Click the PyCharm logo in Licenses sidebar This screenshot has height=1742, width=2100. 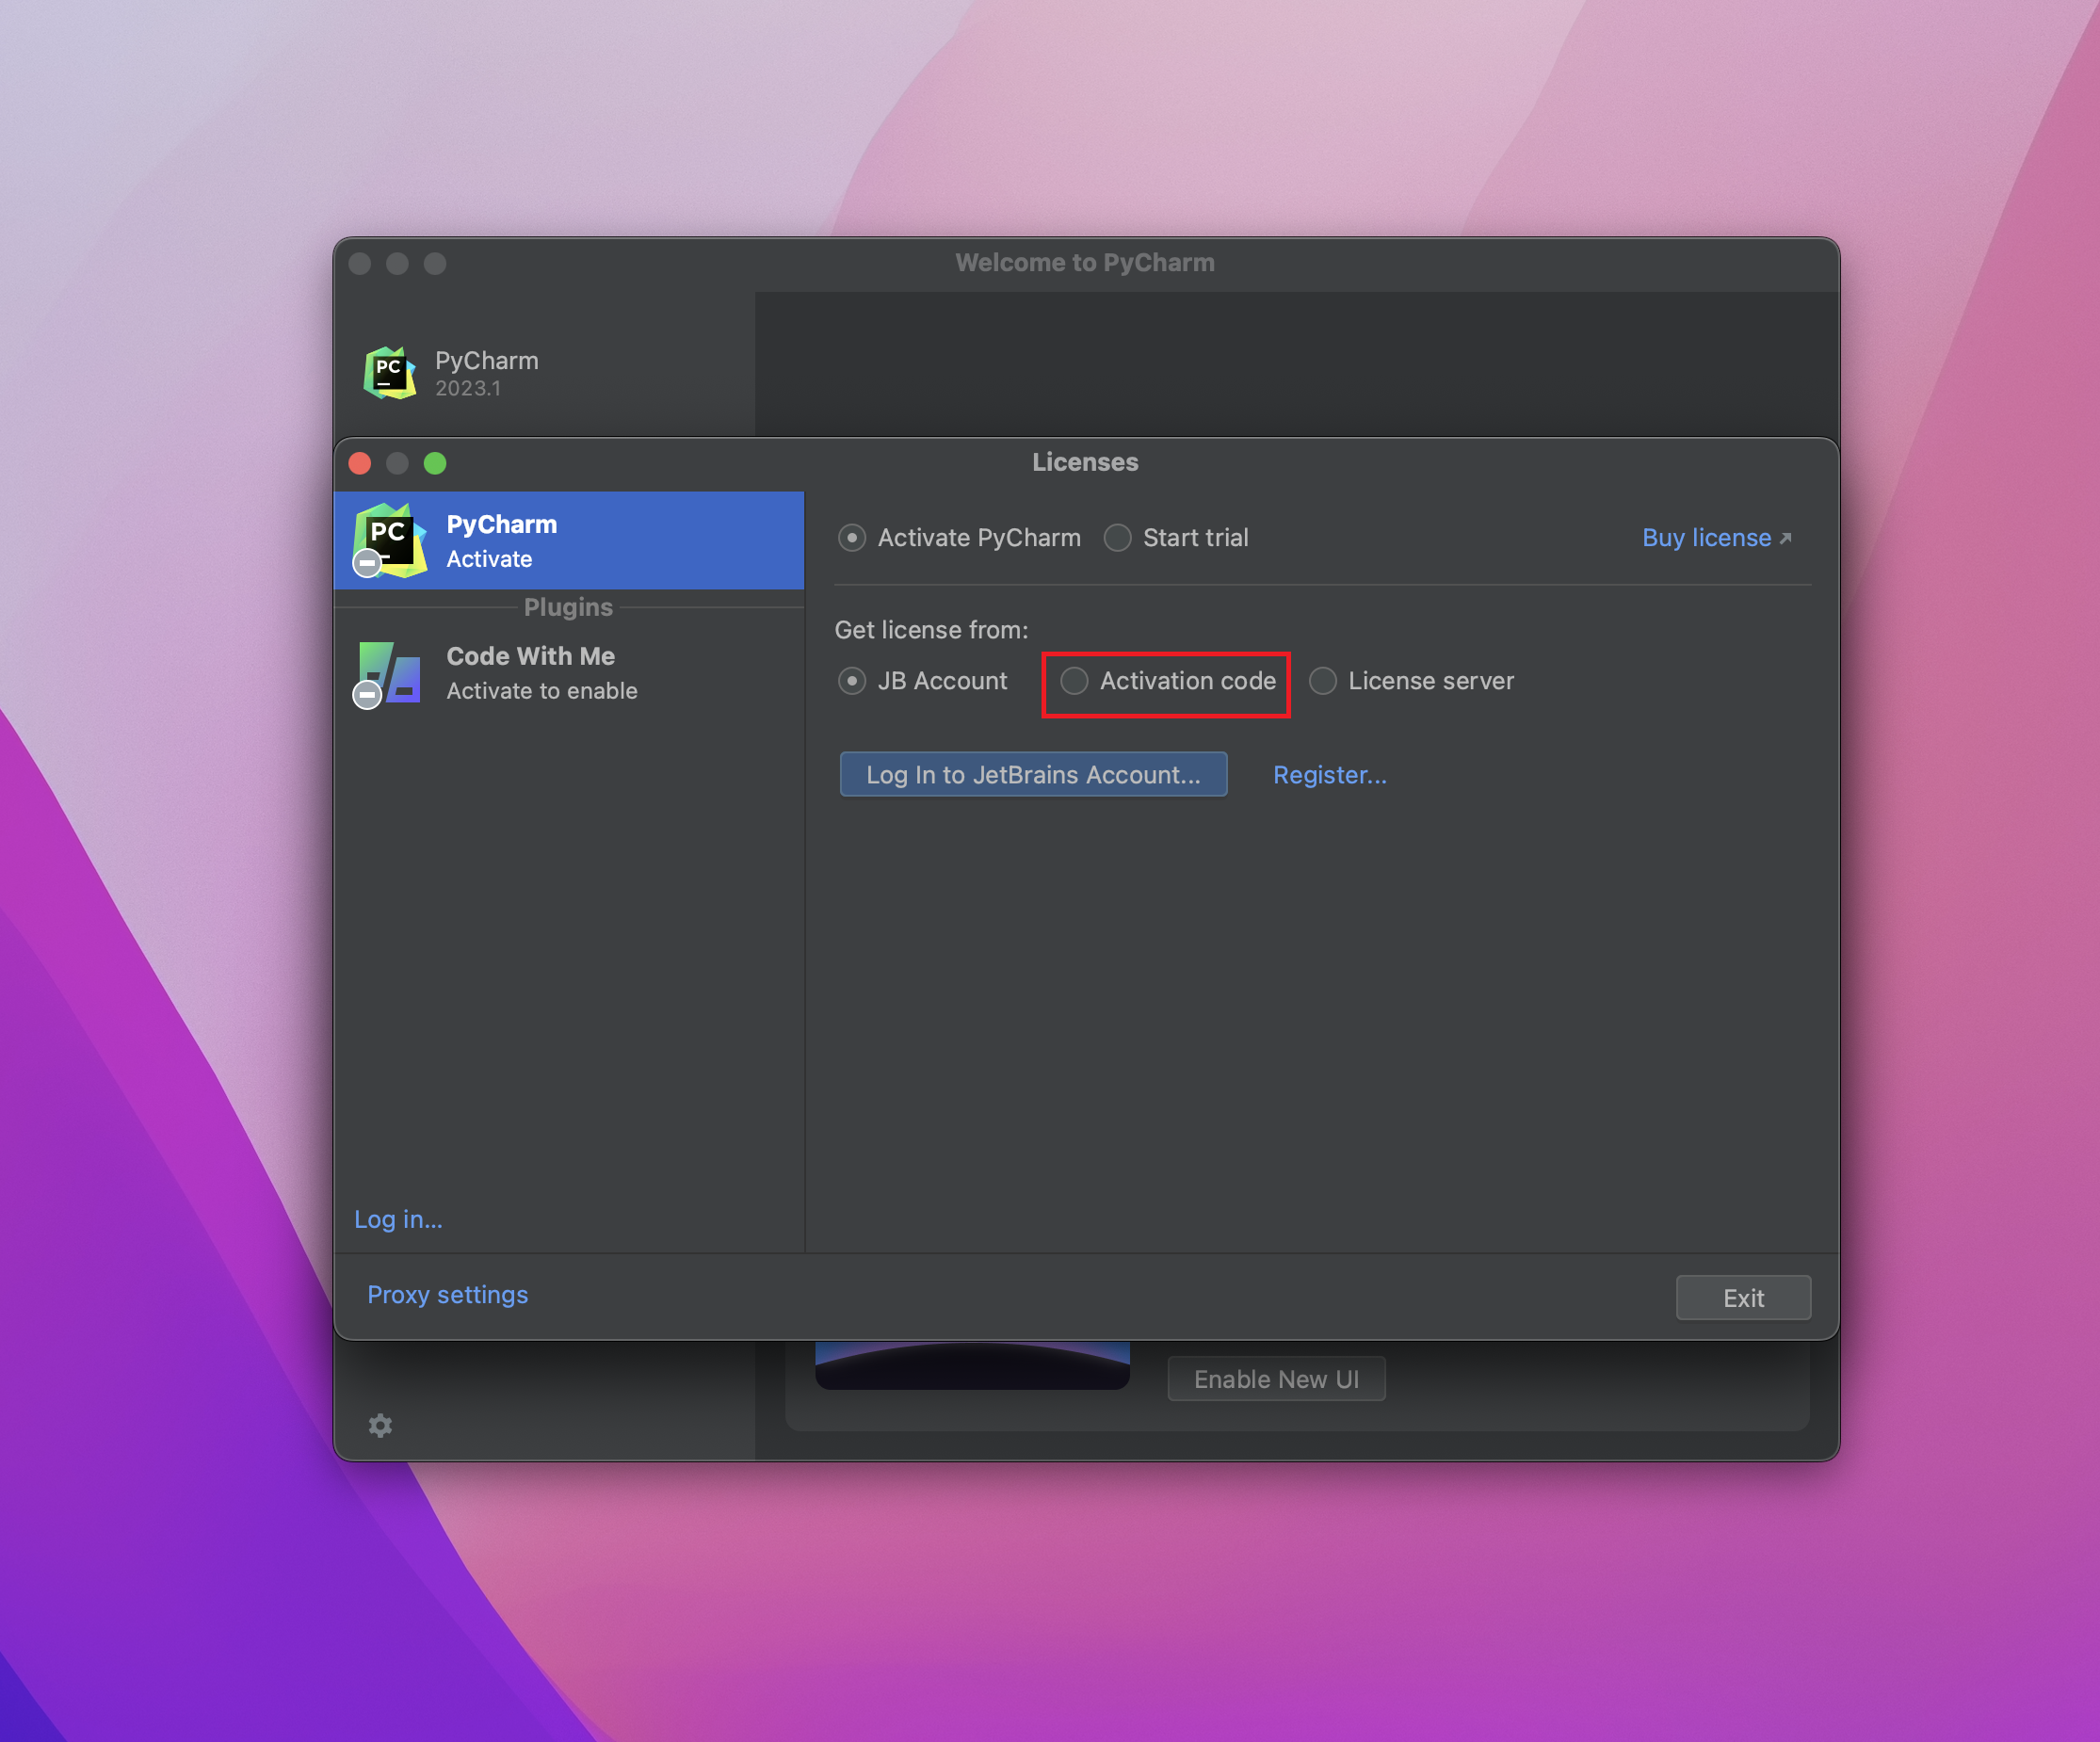click(x=389, y=540)
